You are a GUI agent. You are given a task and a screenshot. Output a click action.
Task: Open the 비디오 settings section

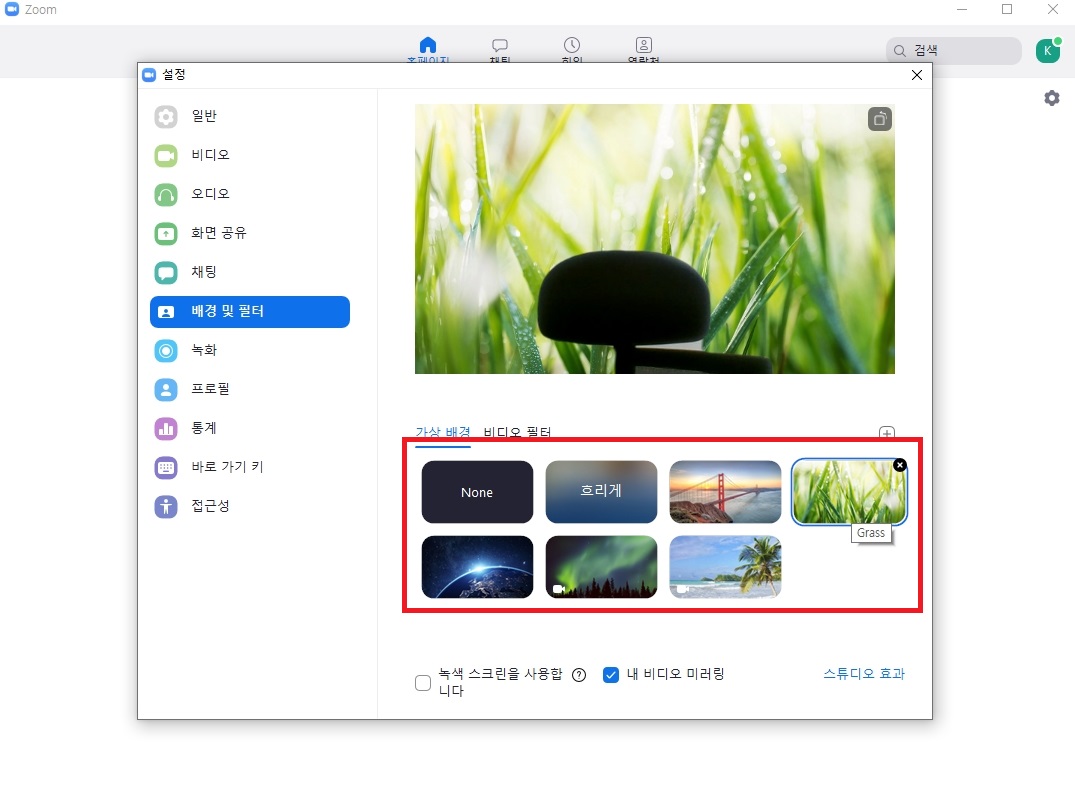(x=250, y=156)
